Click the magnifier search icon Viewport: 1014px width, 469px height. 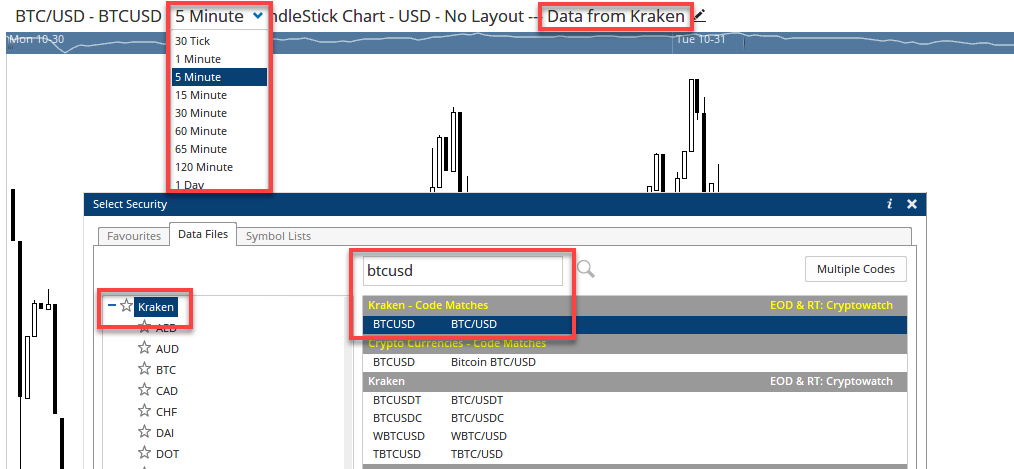585,269
